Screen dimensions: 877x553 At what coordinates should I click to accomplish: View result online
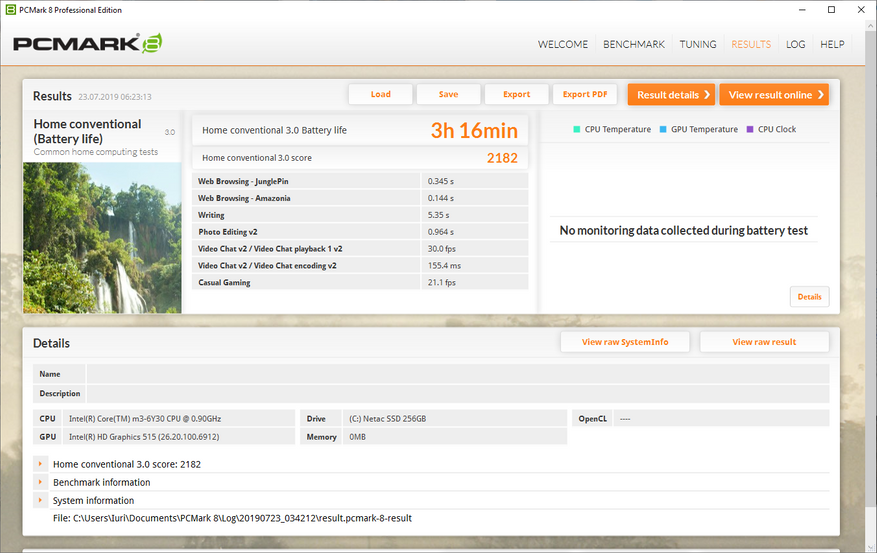(774, 95)
